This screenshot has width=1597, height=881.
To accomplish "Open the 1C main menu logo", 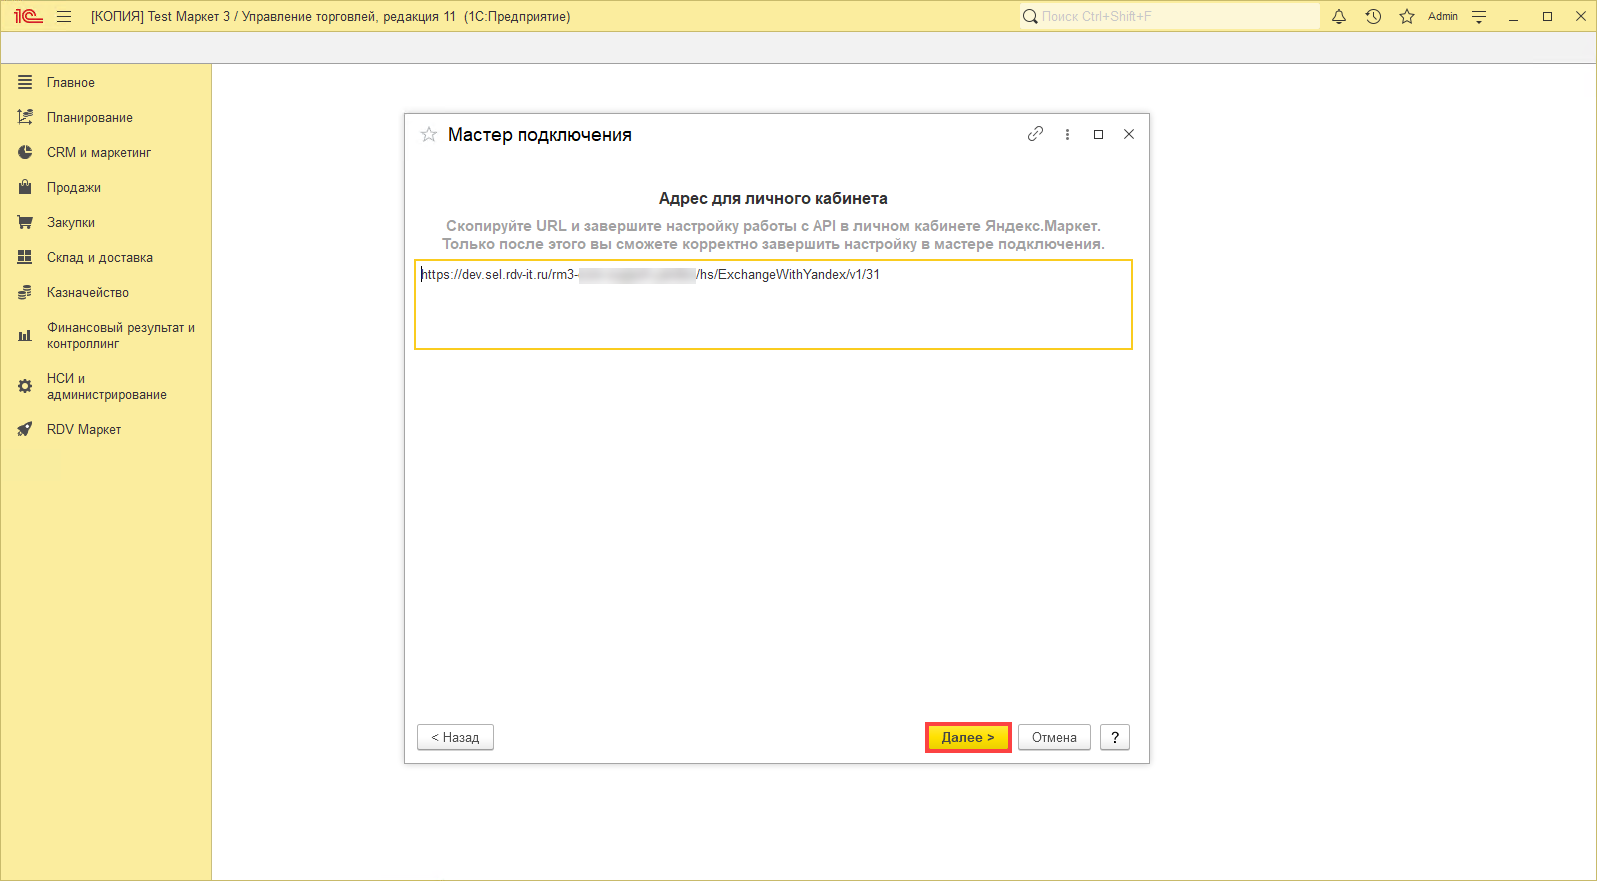I will coord(28,16).
